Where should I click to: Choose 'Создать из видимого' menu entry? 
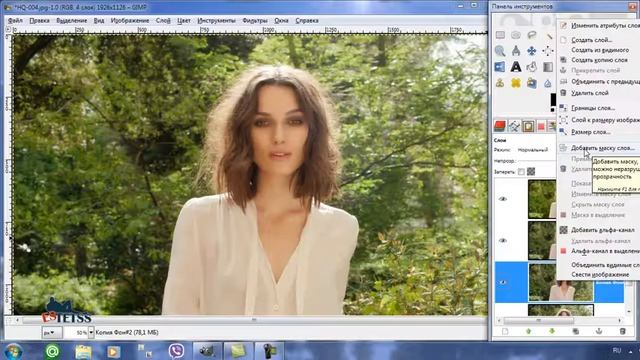click(599, 50)
